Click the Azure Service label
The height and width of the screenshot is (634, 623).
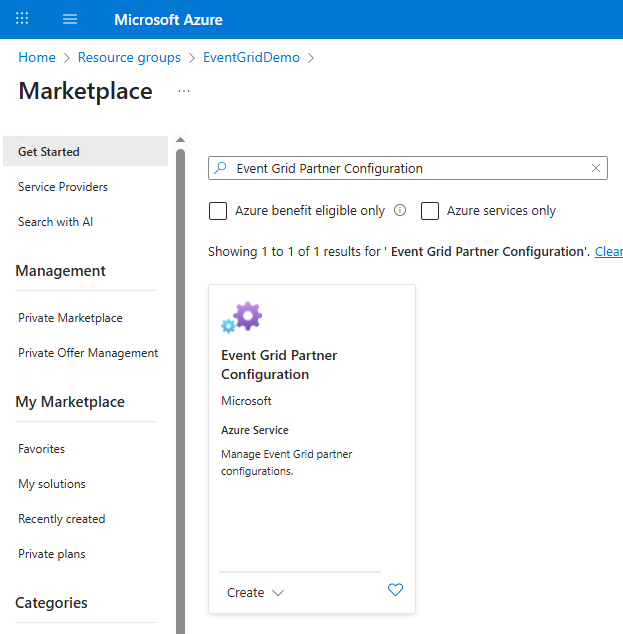[x=255, y=430]
